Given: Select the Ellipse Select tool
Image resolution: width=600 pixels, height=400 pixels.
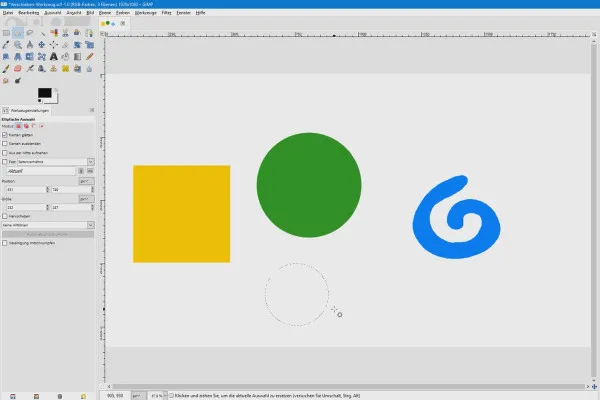Looking at the screenshot, I should point(18,33).
